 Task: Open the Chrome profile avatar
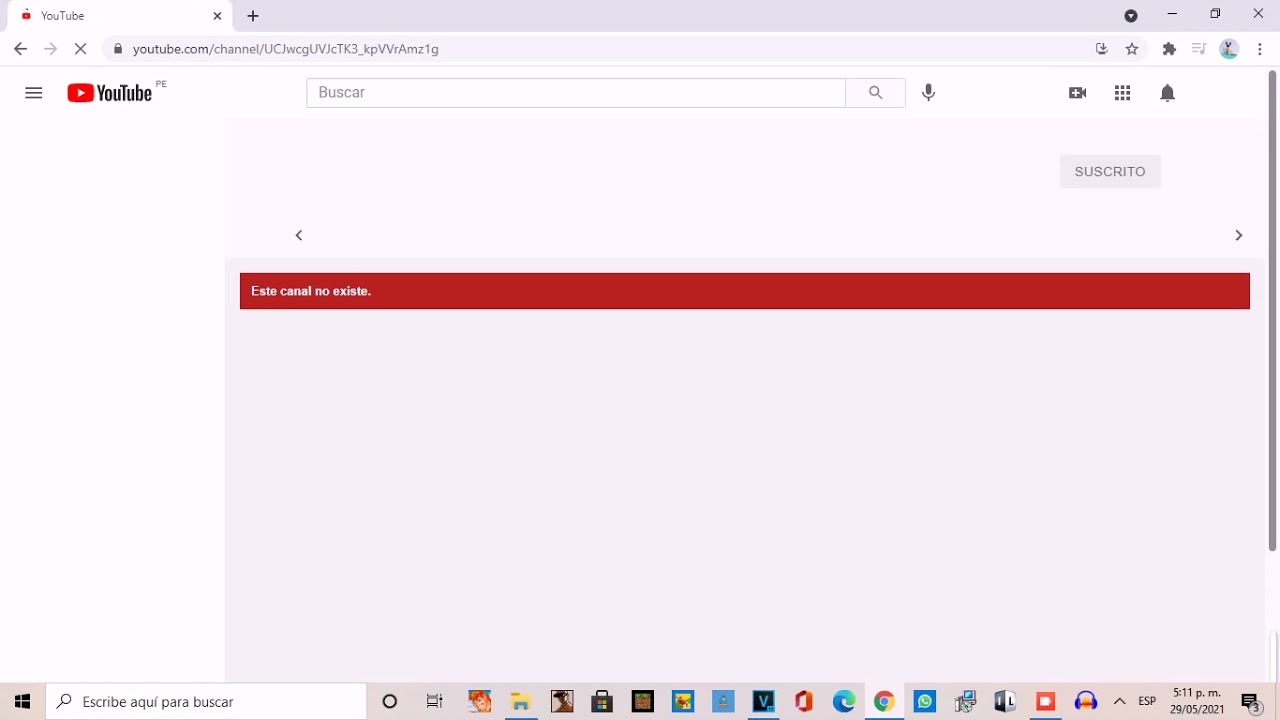[x=1229, y=49]
